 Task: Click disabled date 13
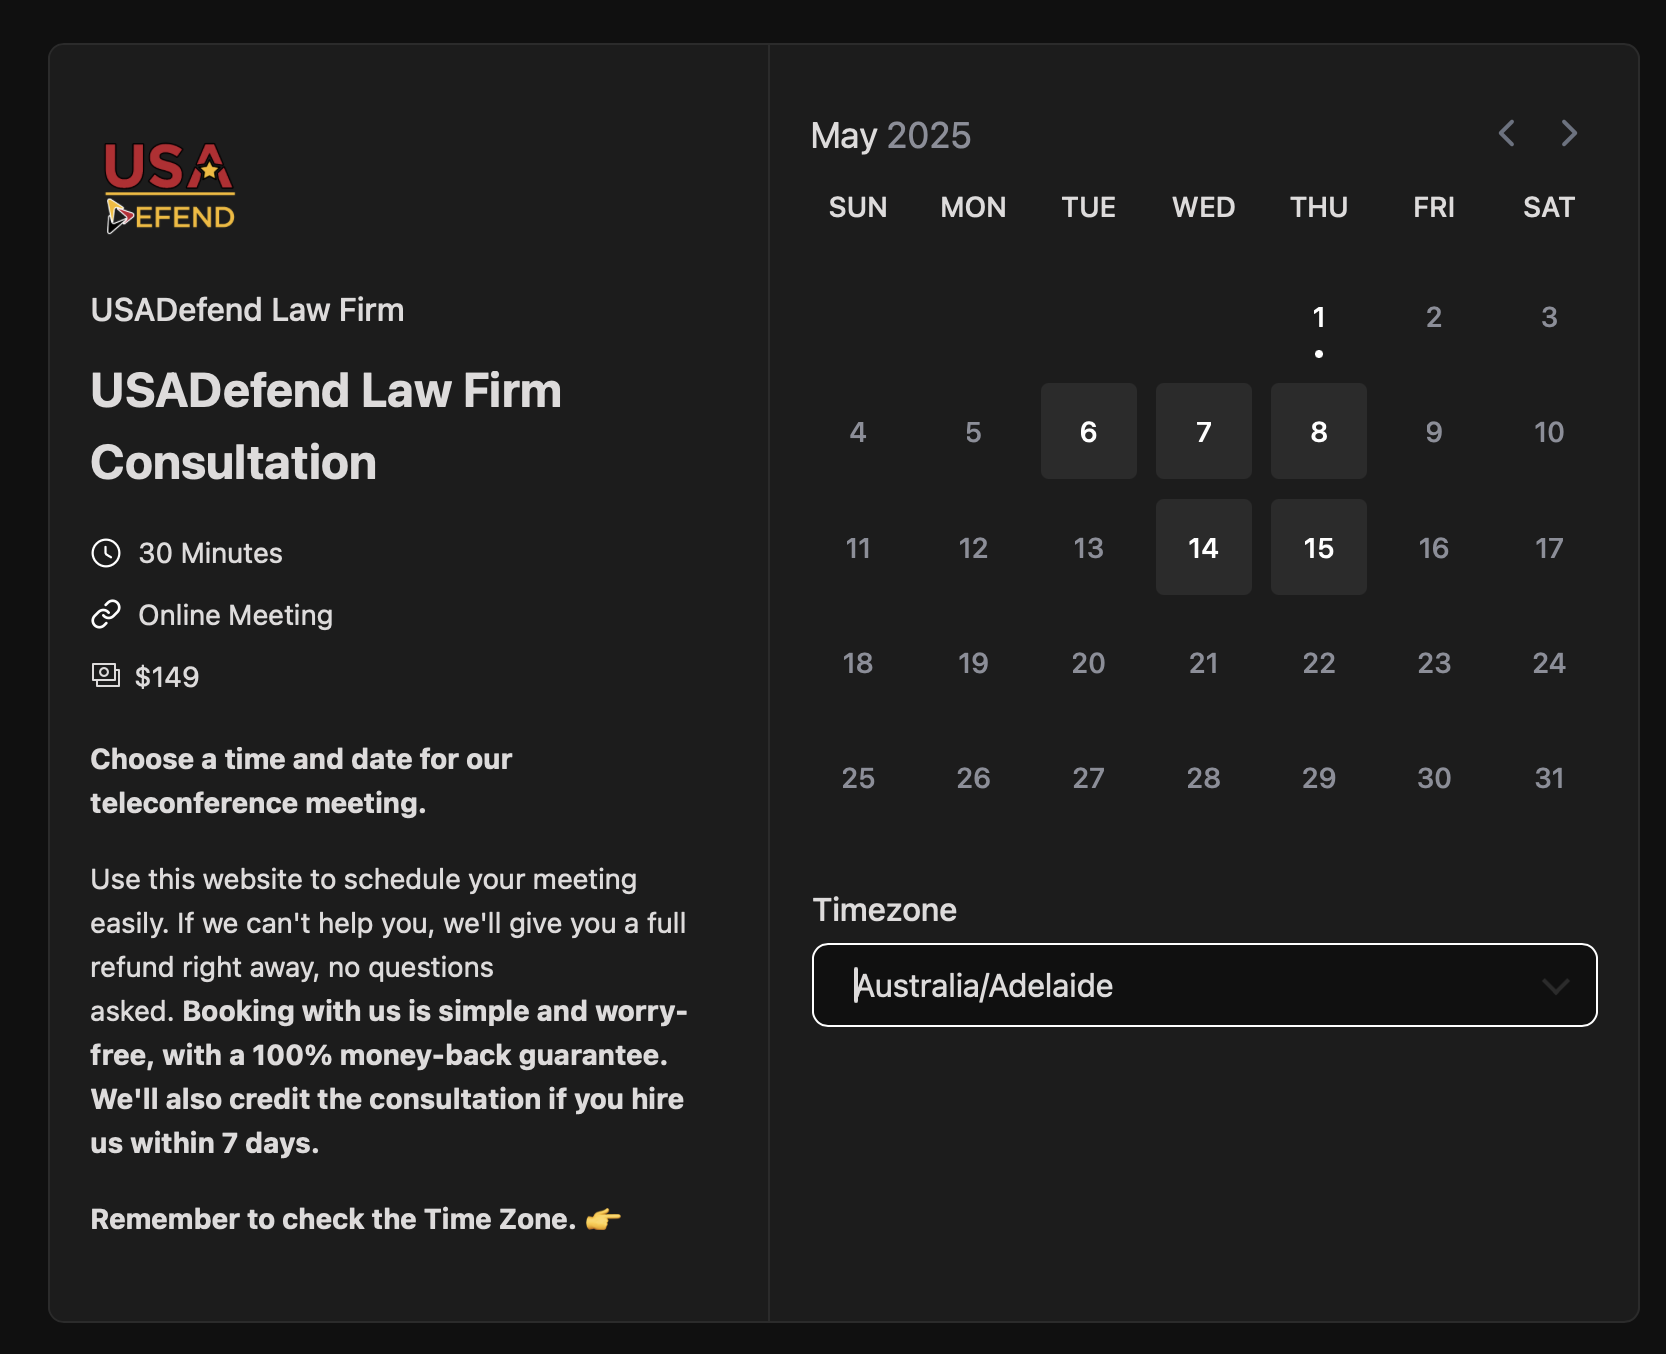(x=1089, y=547)
